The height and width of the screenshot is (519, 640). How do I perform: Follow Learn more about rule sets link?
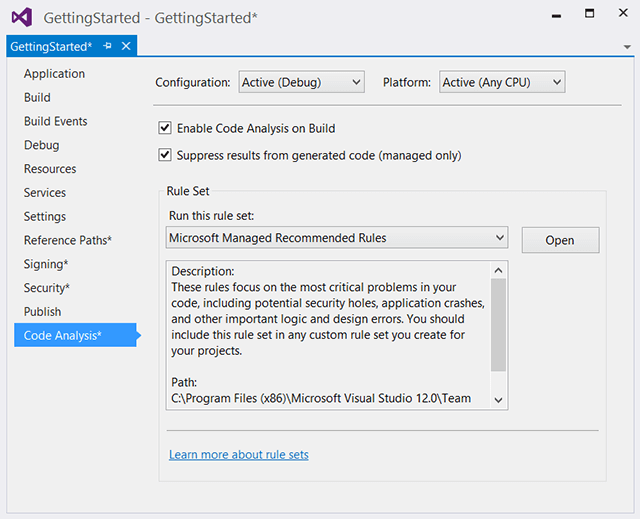(239, 454)
